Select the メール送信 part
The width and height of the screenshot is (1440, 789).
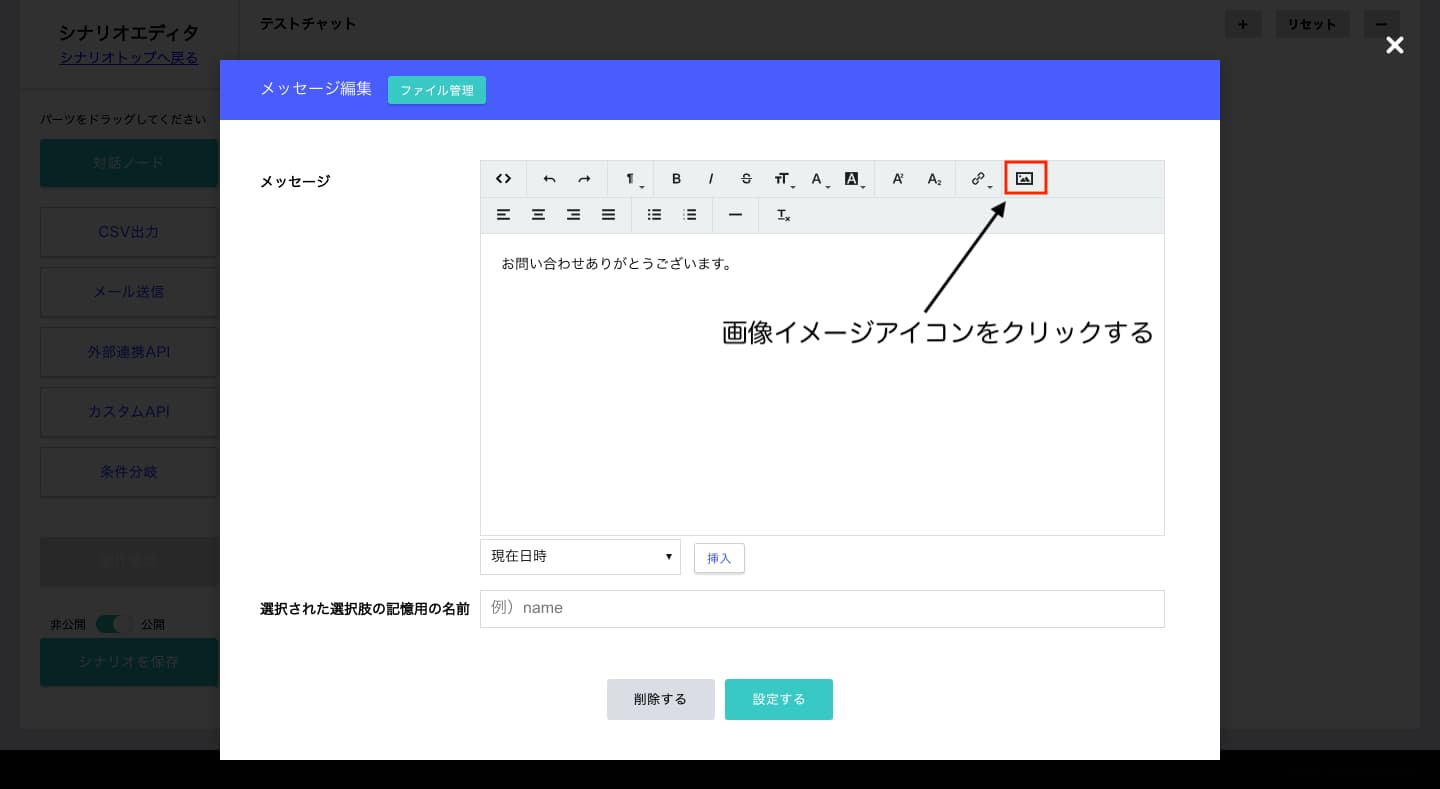pyautogui.click(x=129, y=292)
